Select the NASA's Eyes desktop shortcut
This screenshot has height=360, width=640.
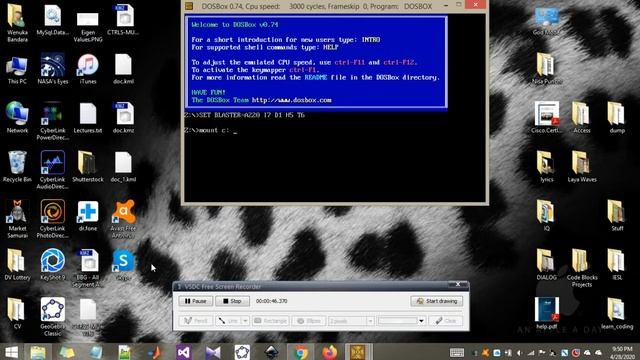tap(53, 69)
